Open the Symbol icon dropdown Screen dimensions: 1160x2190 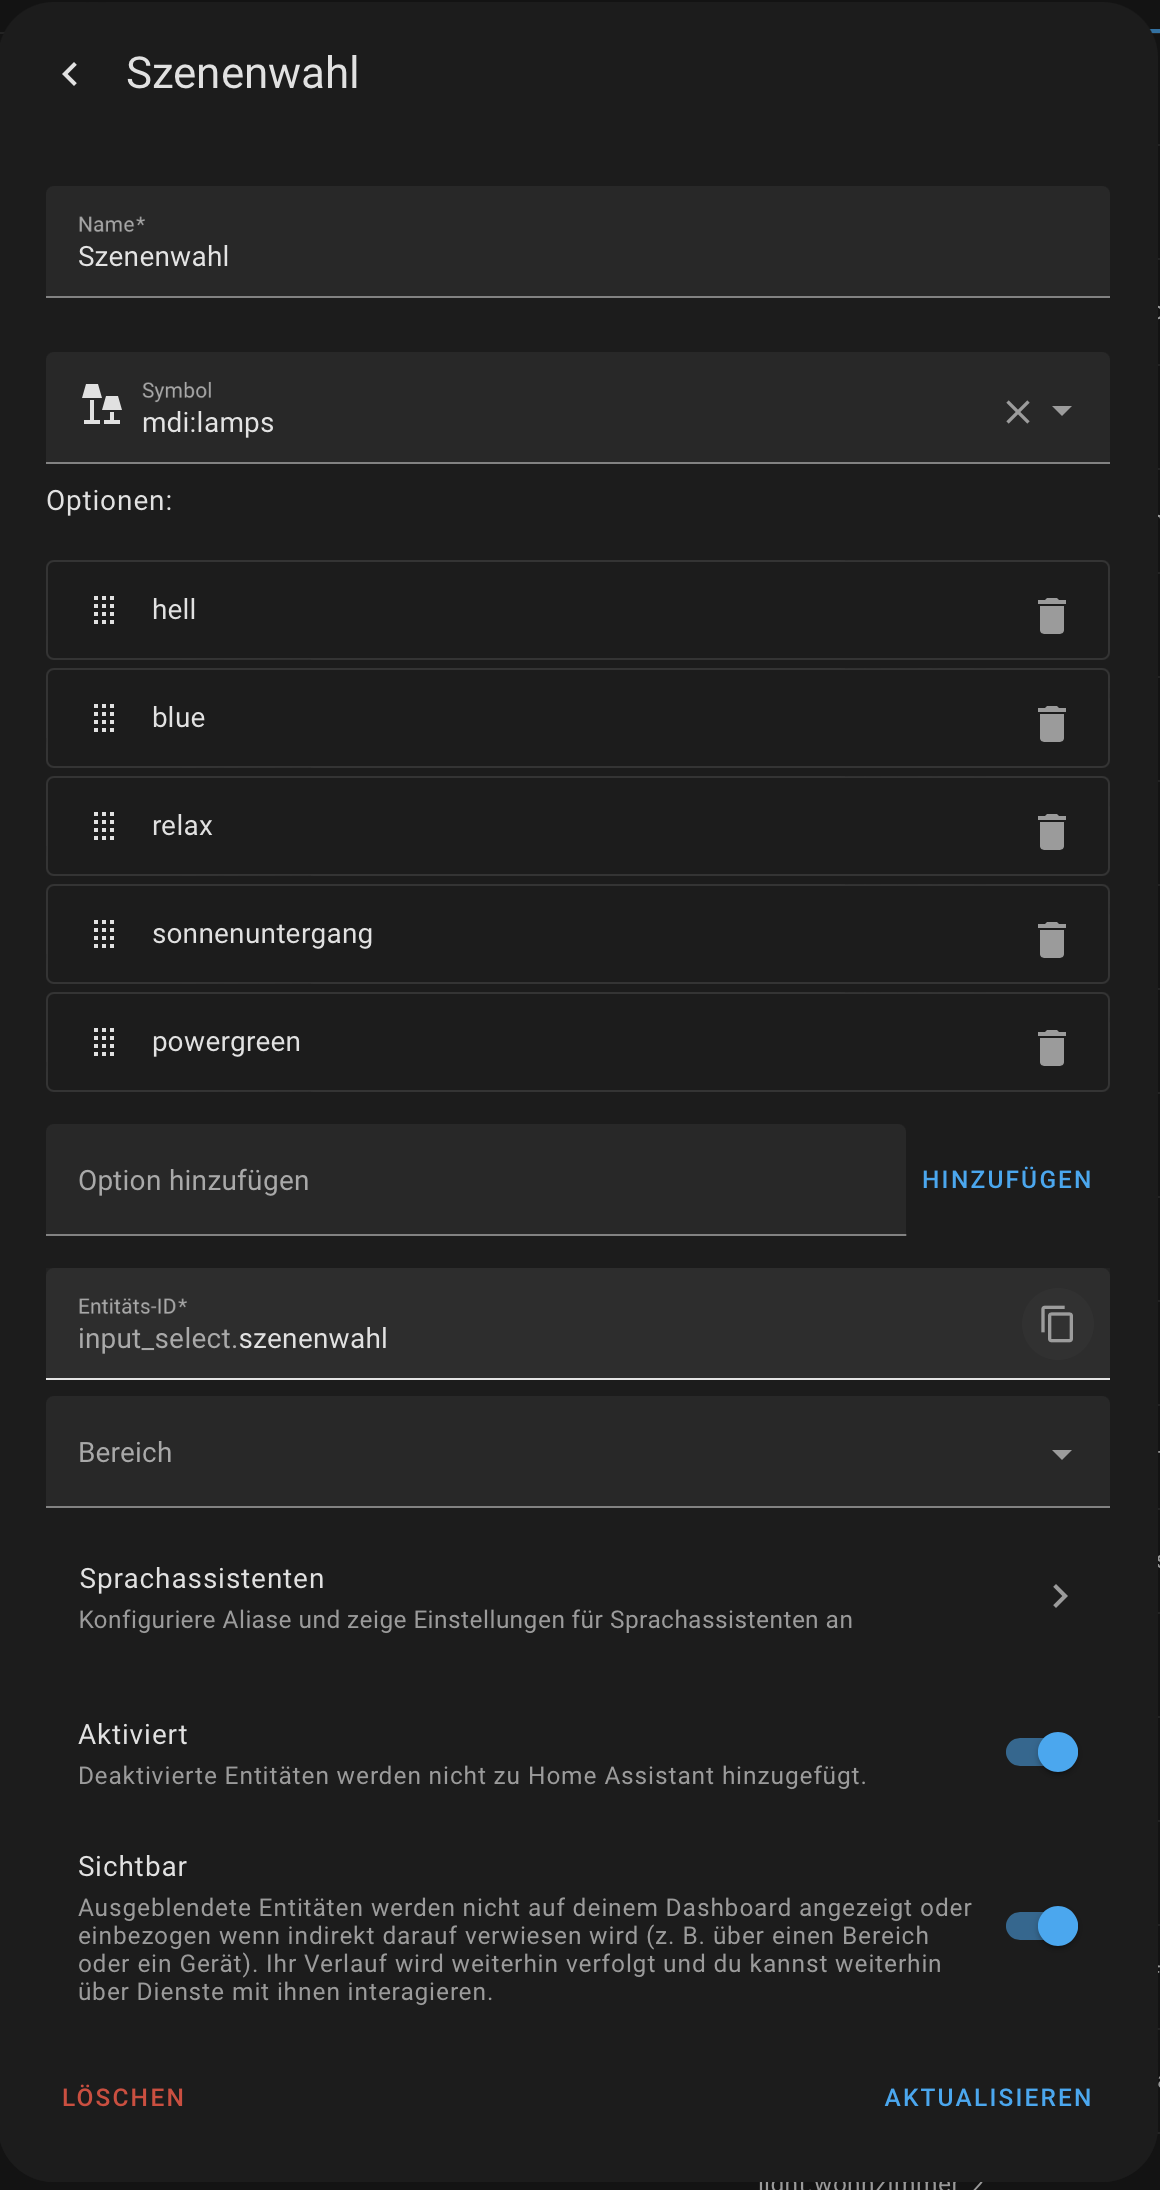[x=1062, y=411]
